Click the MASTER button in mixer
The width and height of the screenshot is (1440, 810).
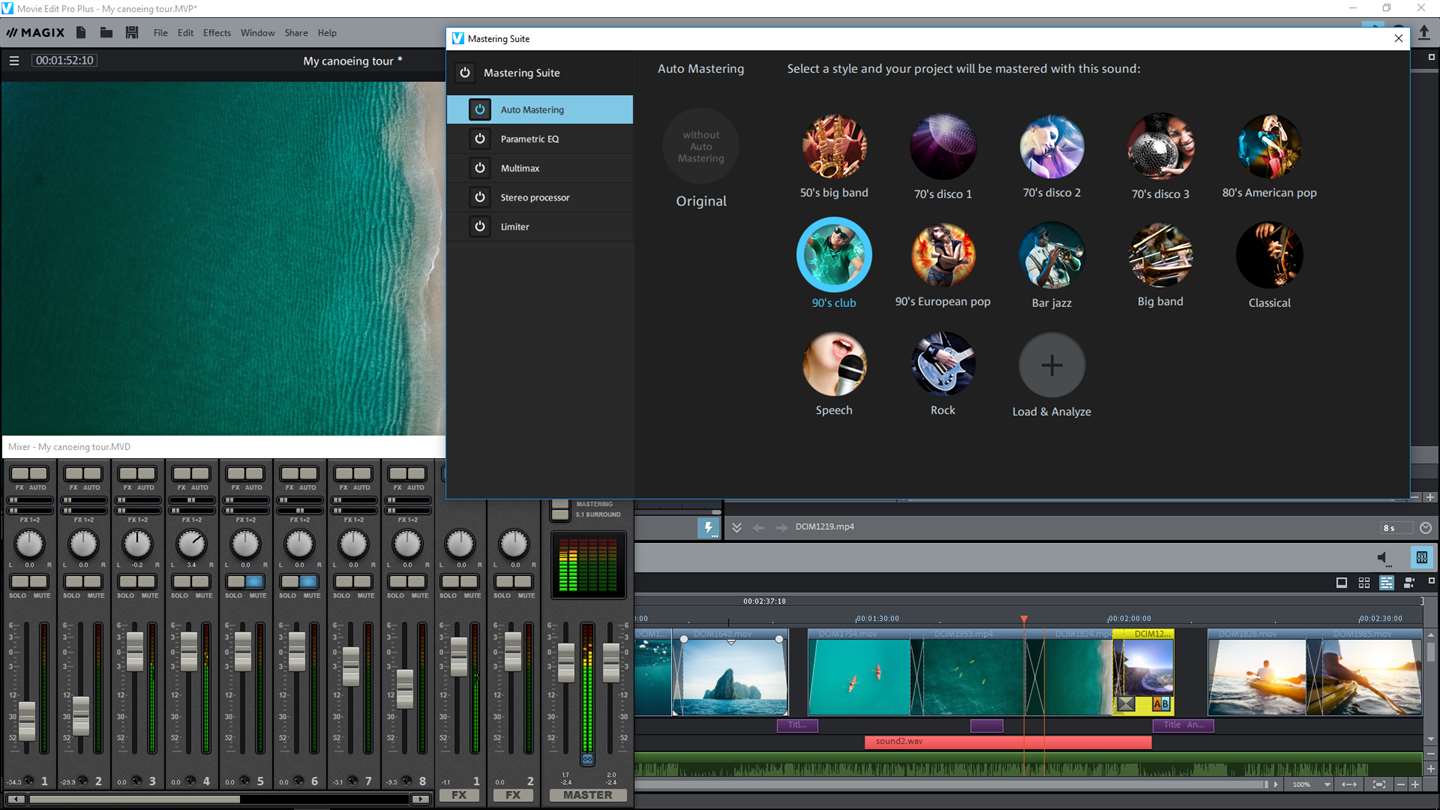pos(587,795)
